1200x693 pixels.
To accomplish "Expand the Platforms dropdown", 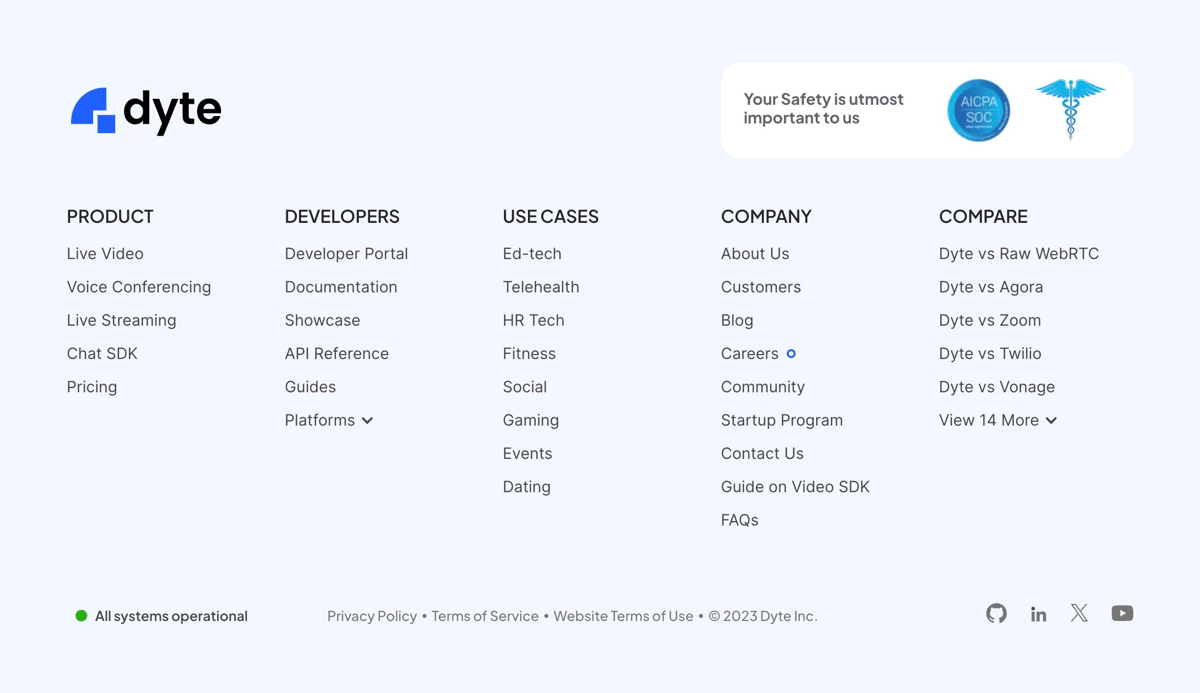I will (329, 420).
